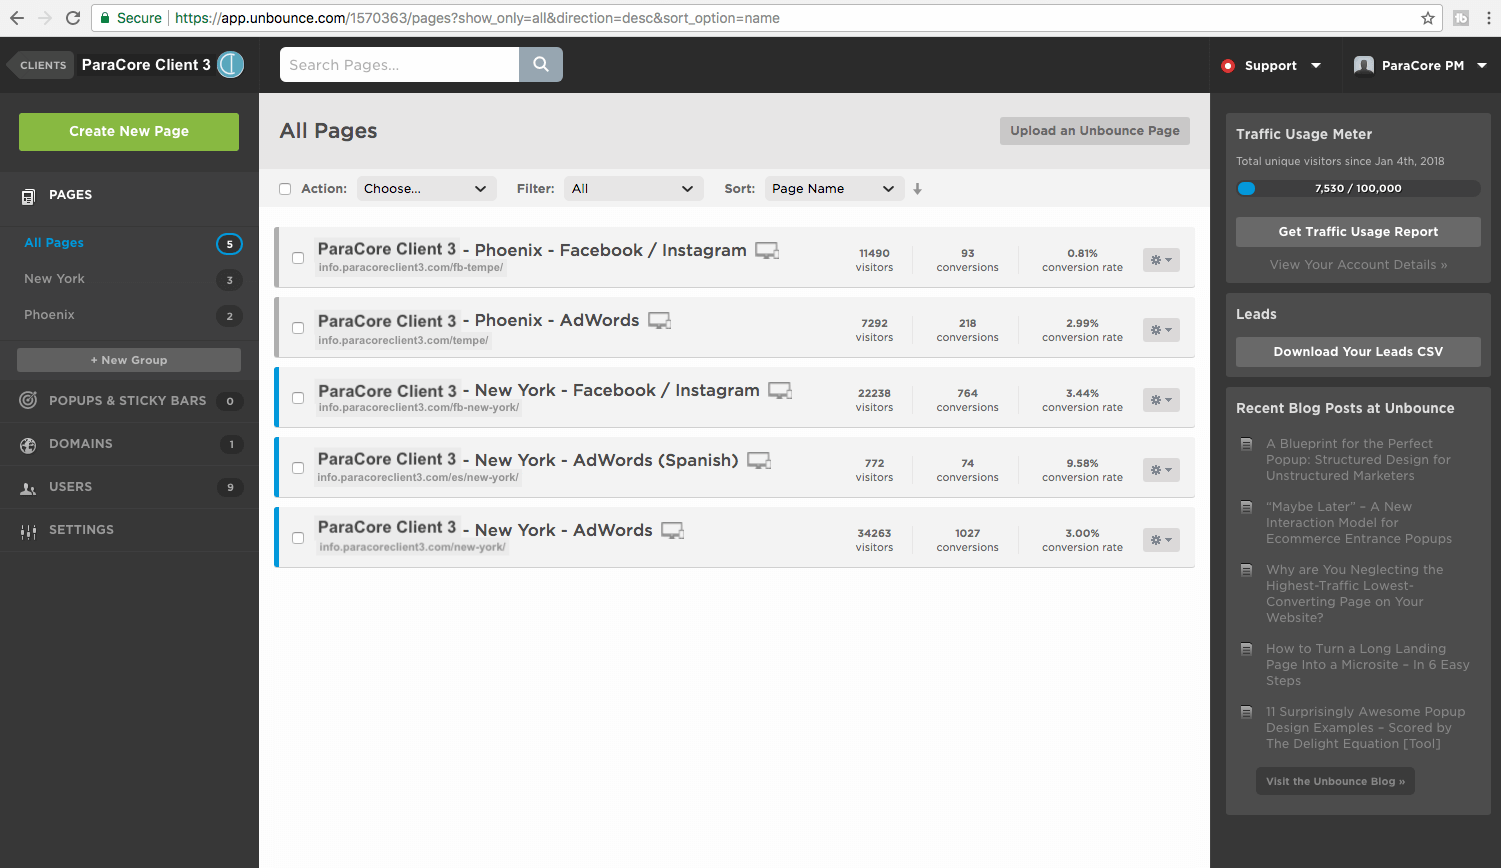Click the Create New Page button
Viewport: 1501px width, 868px height.
click(129, 131)
